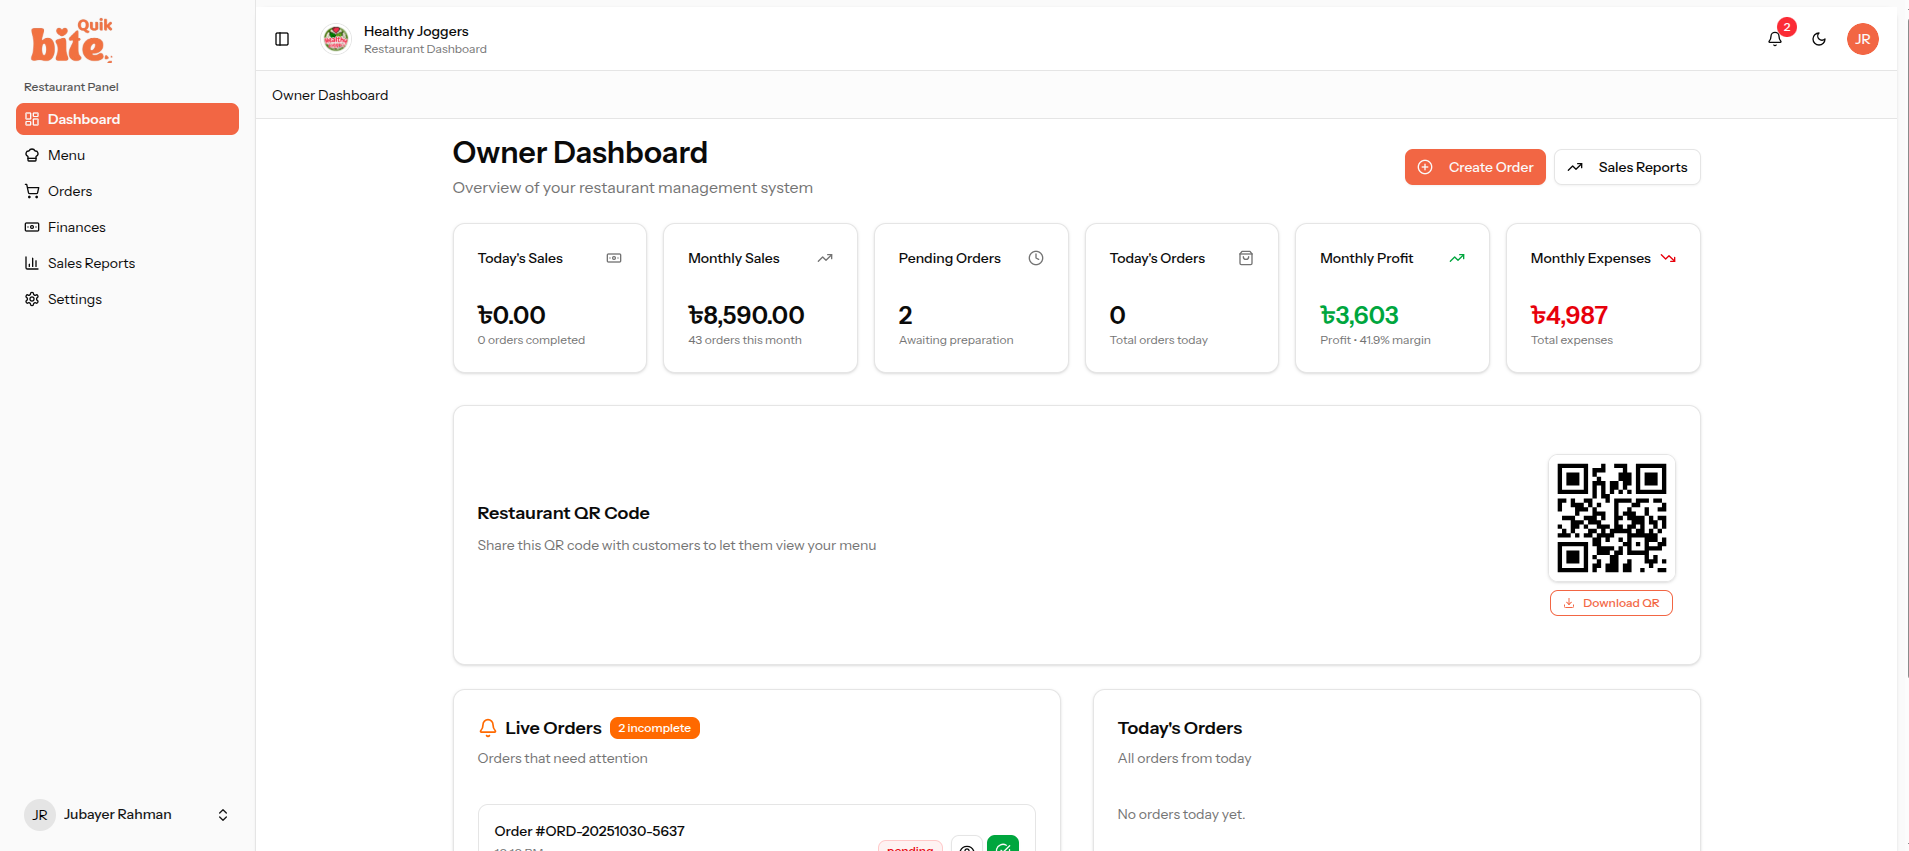
Task: Click the Monthly Profit trend-up icon
Action: pyautogui.click(x=1457, y=258)
